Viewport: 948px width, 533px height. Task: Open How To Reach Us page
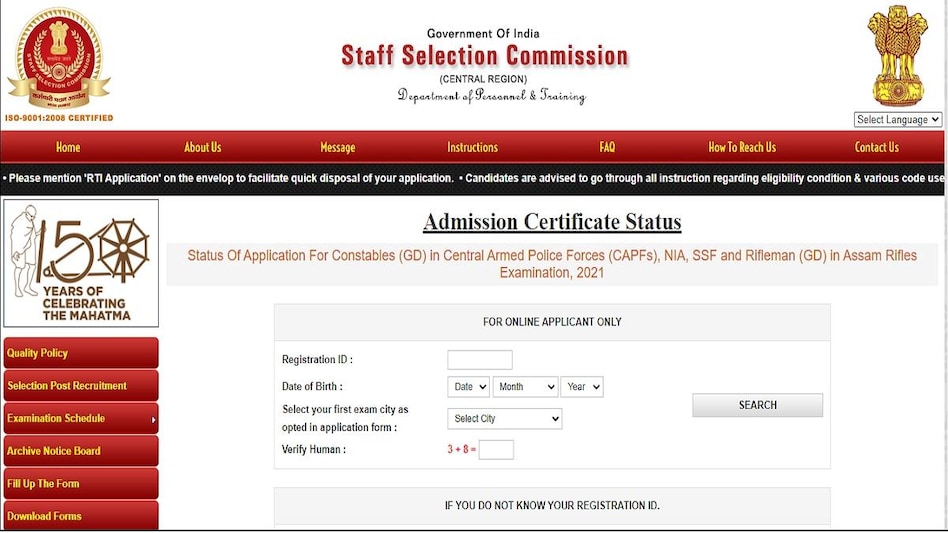tap(742, 147)
